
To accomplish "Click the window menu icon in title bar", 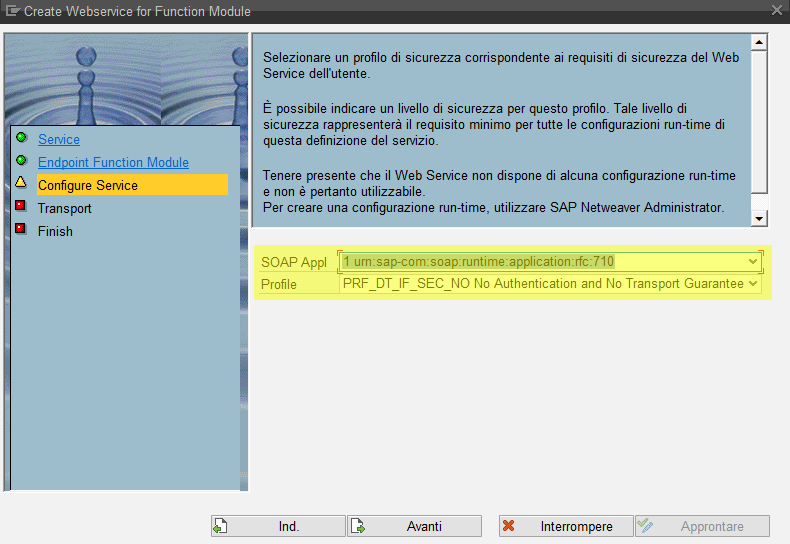I will [12, 11].
